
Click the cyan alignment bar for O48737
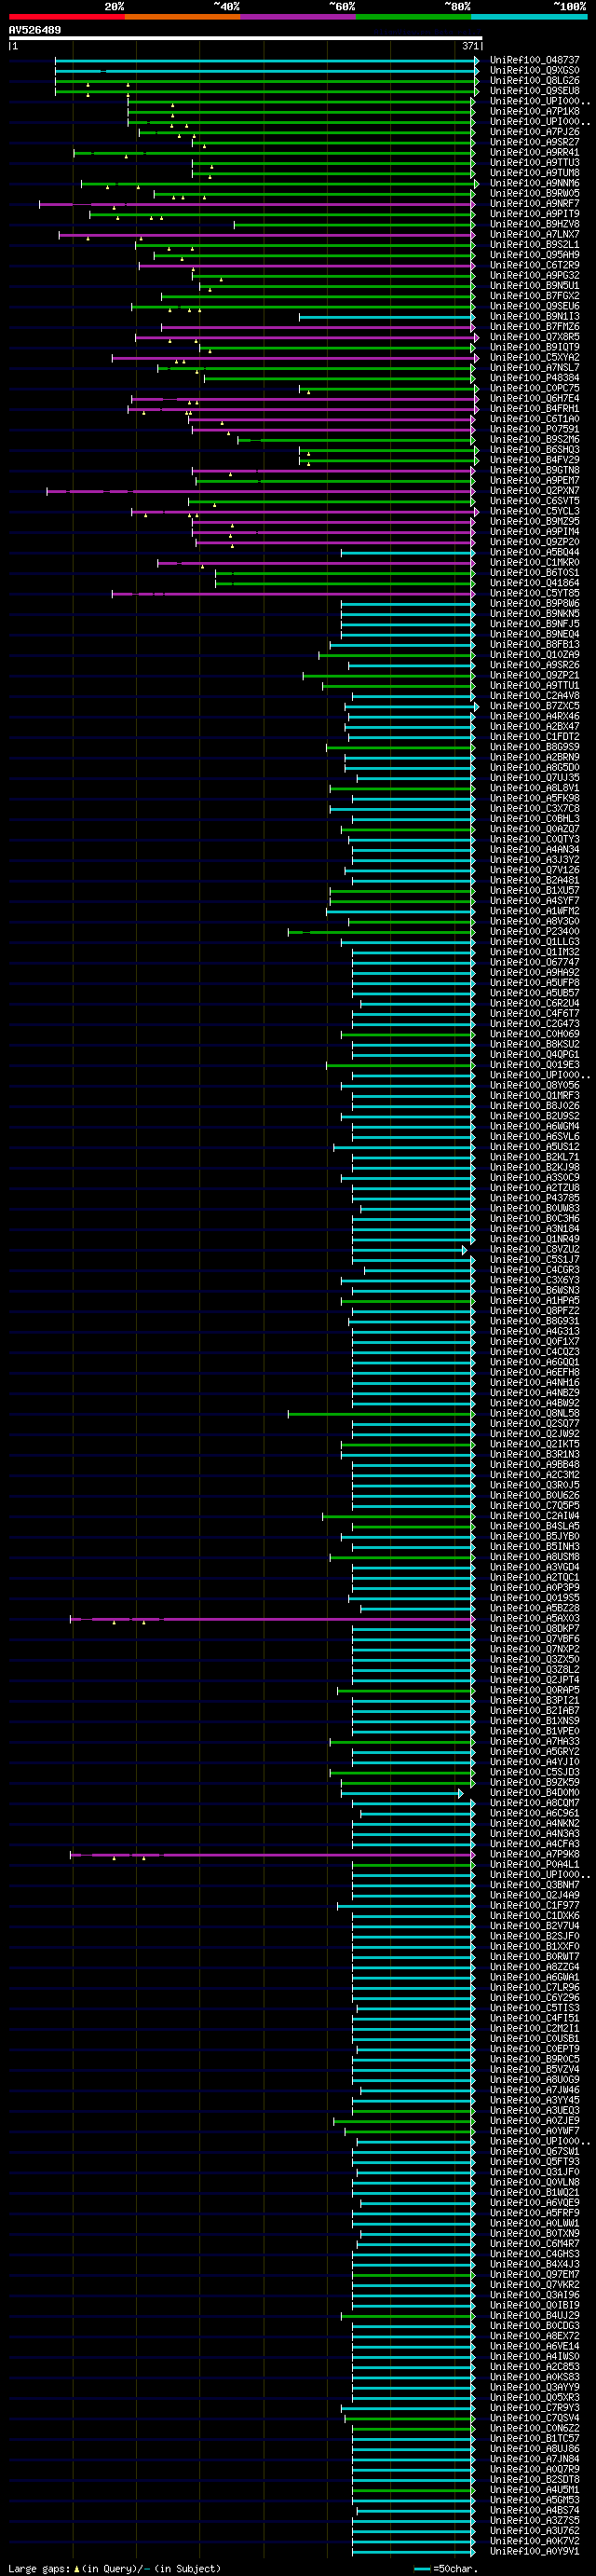point(266,60)
